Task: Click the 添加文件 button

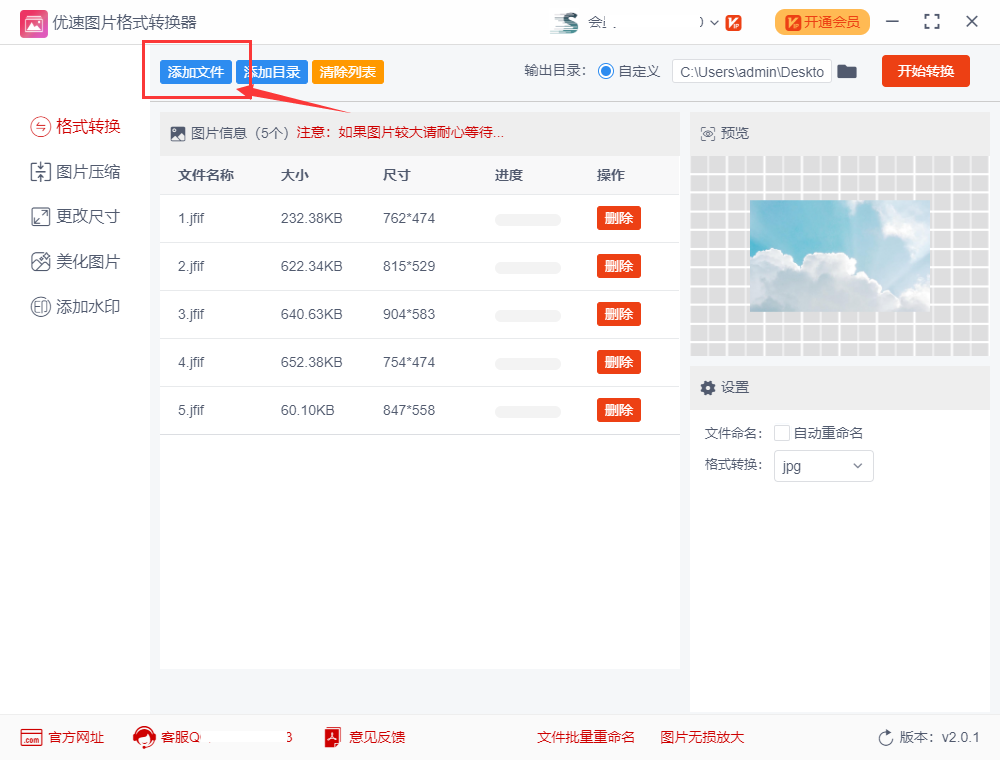Action: coord(196,72)
